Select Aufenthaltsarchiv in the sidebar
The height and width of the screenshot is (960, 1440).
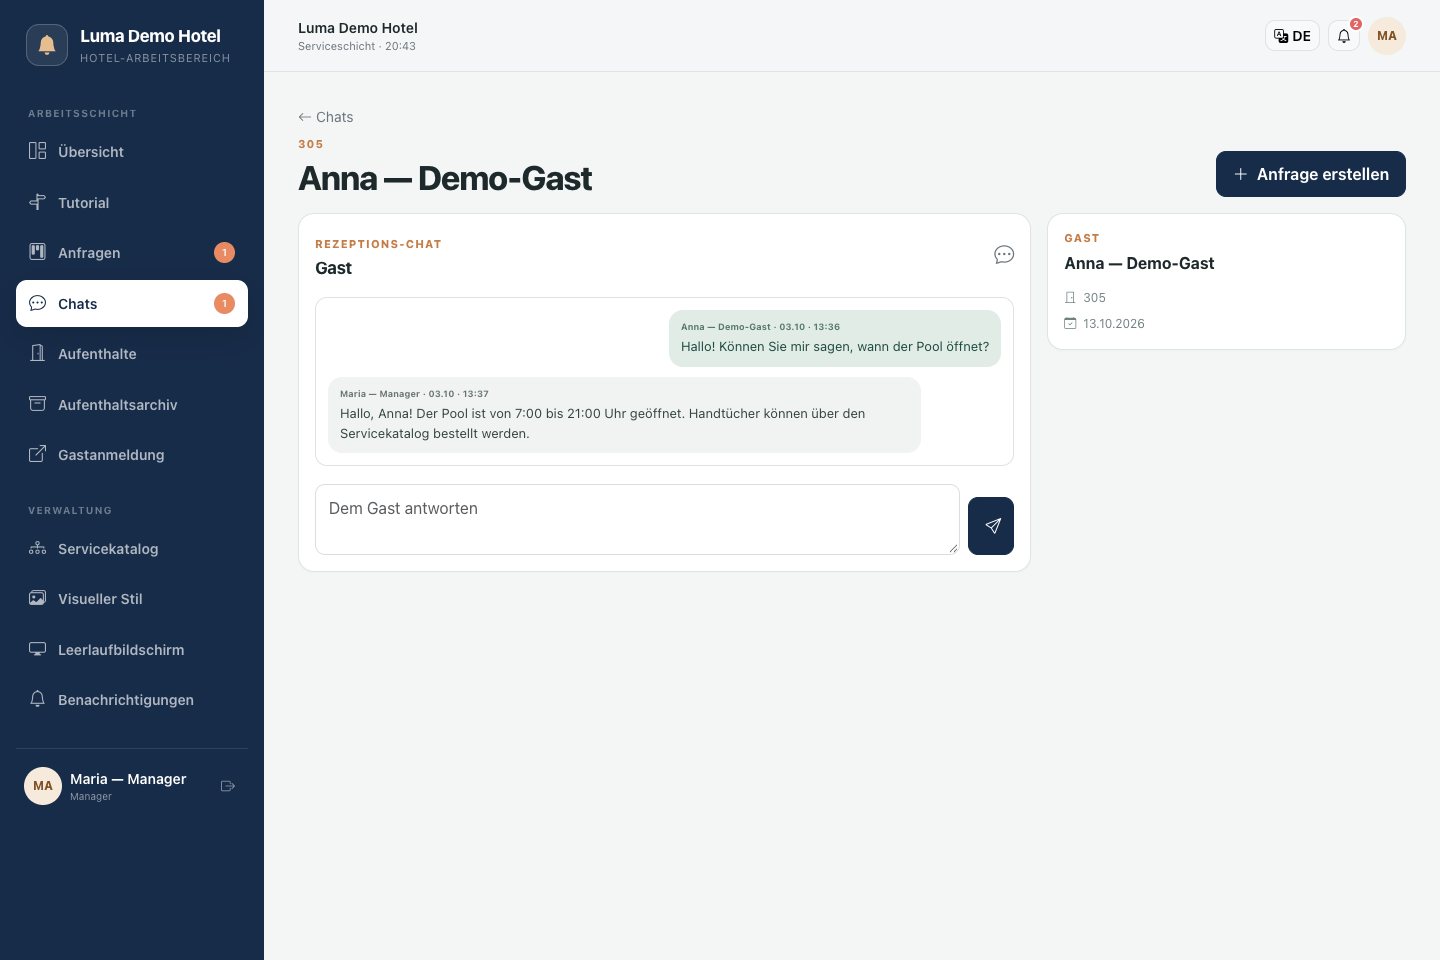(132, 404)
